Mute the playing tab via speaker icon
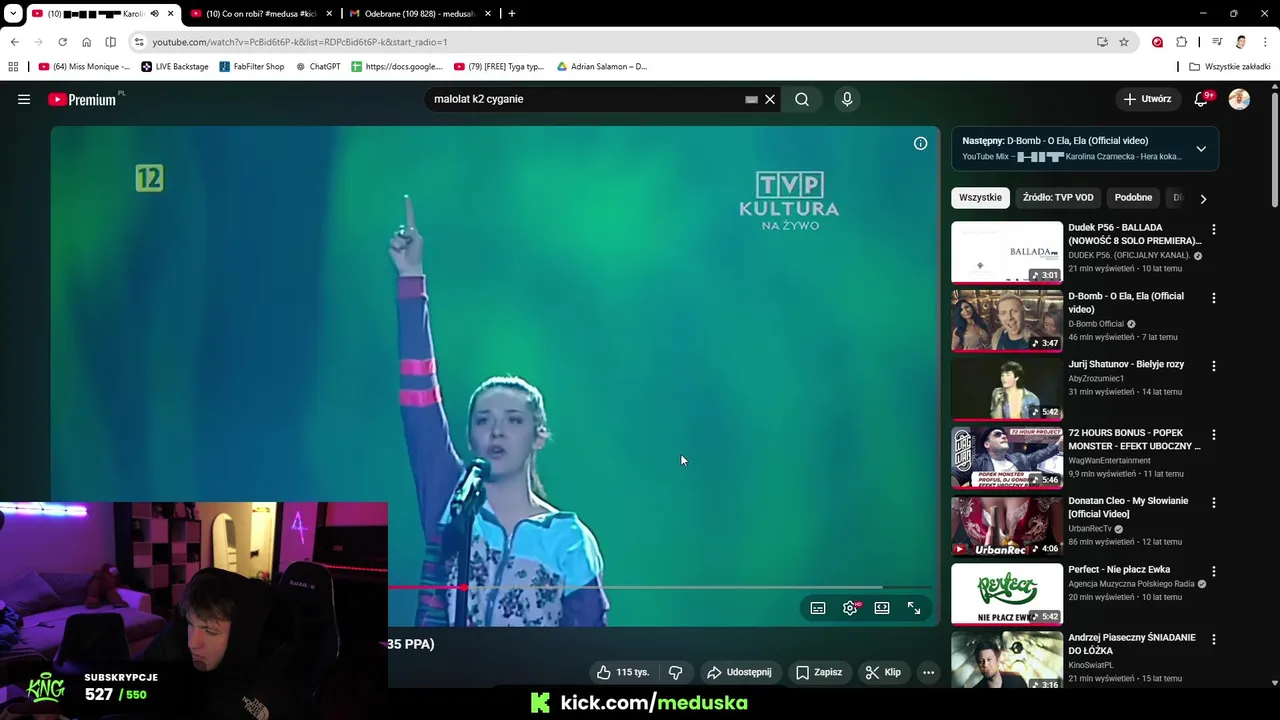Screen dimensions: 1280x720 pos(154,14)
